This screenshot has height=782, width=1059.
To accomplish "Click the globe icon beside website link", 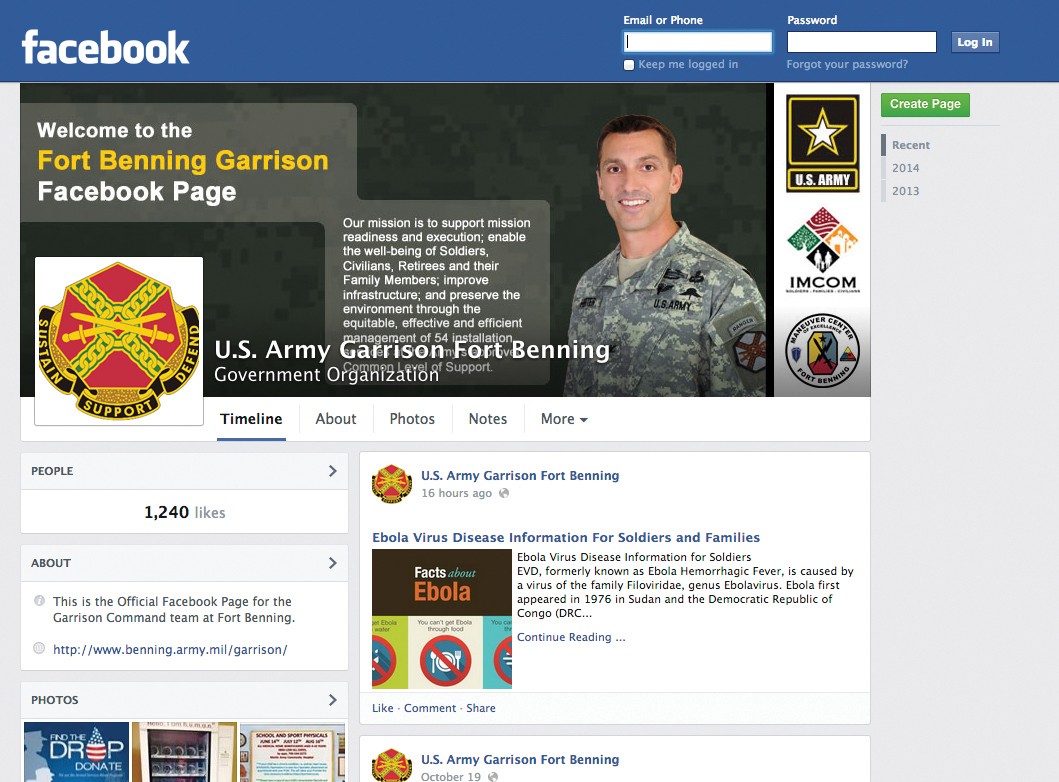I will (x=39, y=648).
